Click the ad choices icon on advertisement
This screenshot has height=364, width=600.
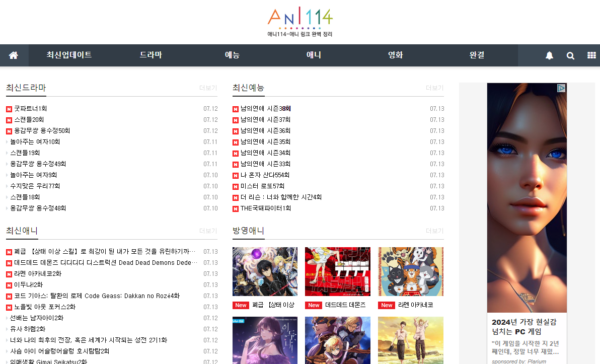(561, 88)
